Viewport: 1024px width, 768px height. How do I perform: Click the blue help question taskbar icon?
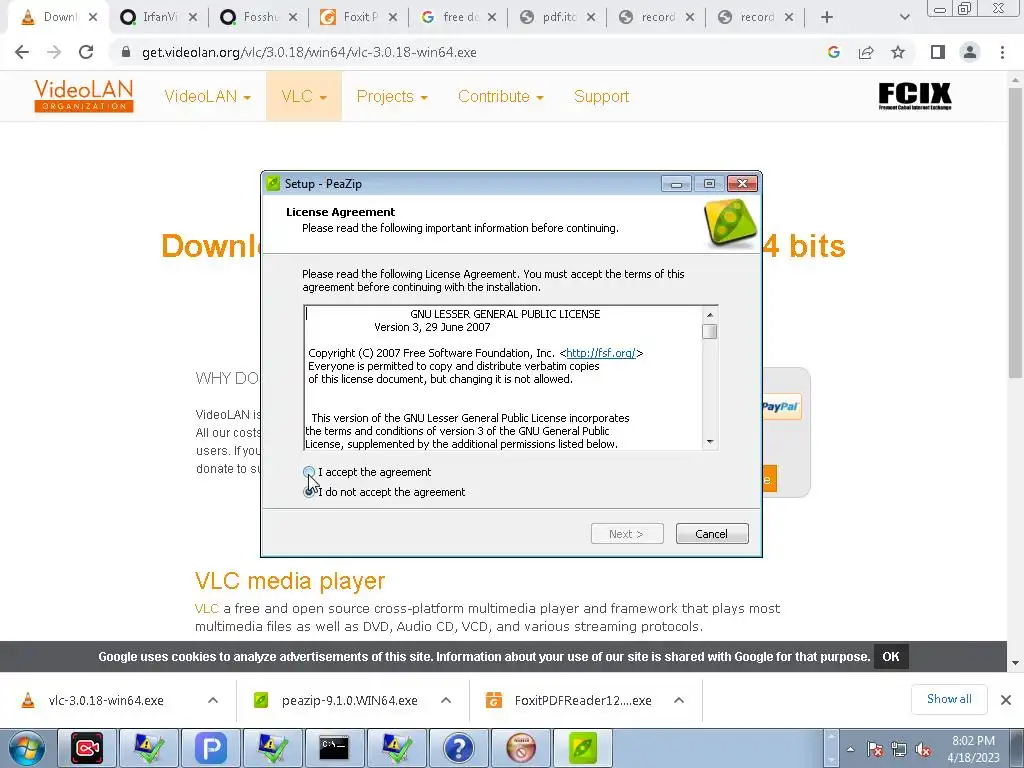(x=458, y=748)
